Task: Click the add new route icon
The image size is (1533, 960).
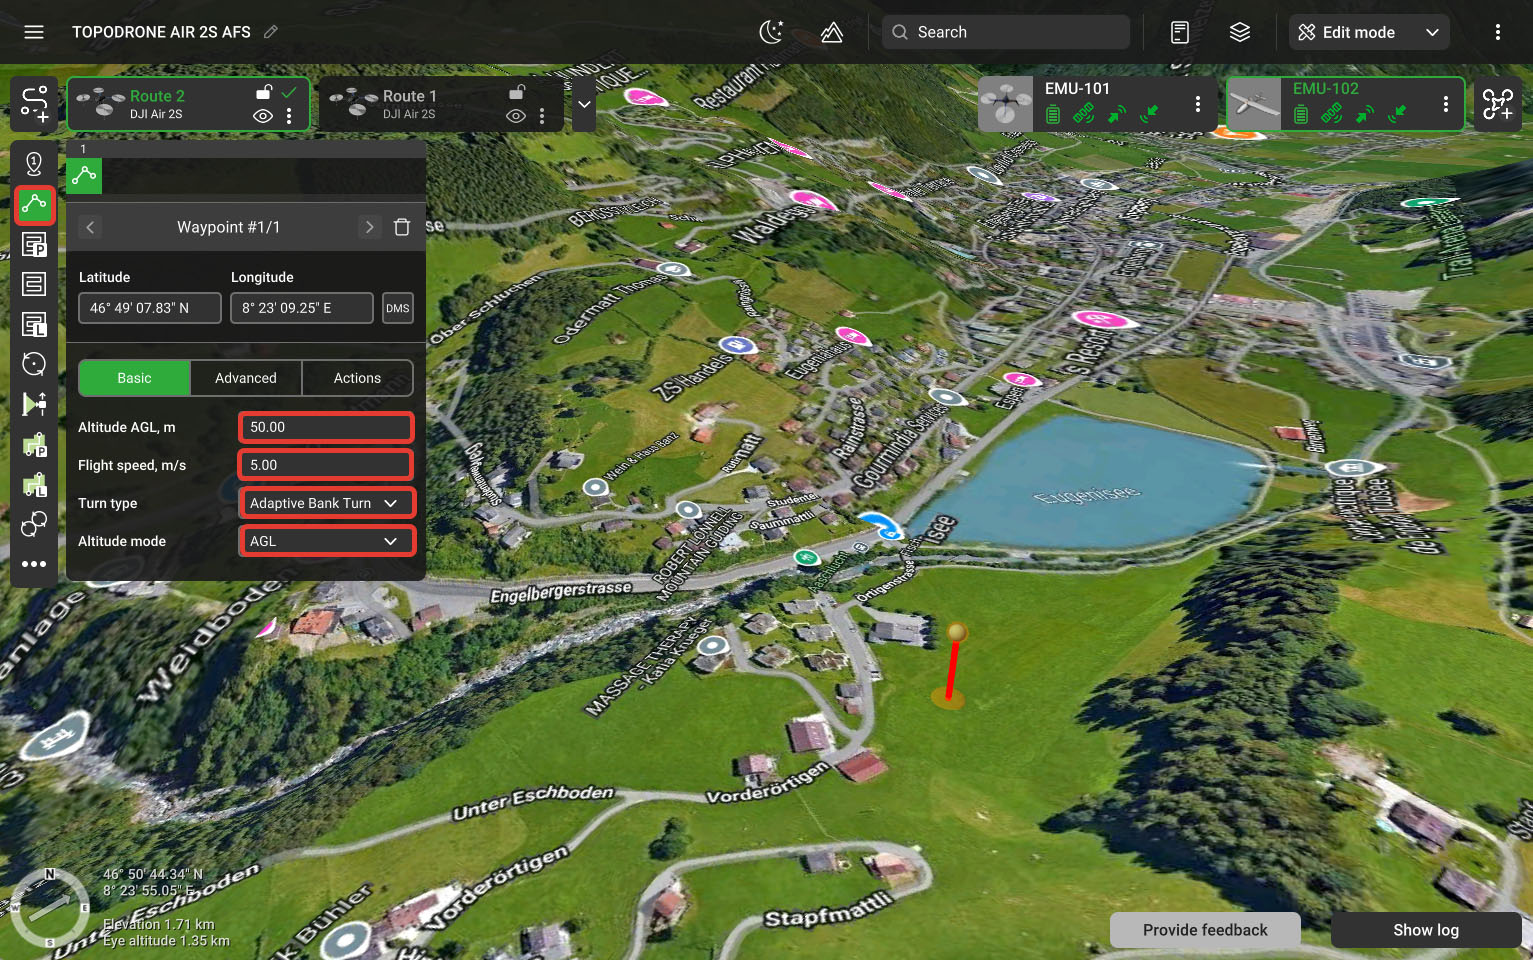Action: (x=35, y=104)
